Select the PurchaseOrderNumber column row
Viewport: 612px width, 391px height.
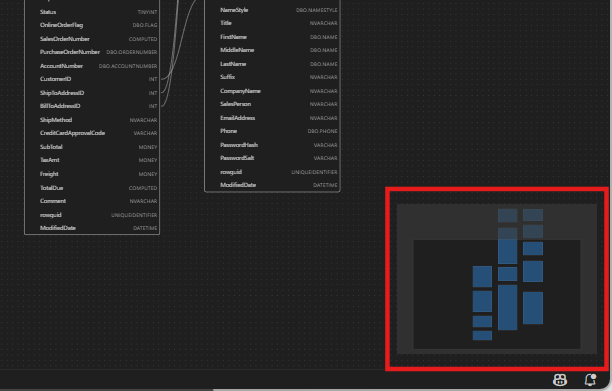[x=92, y=52]
